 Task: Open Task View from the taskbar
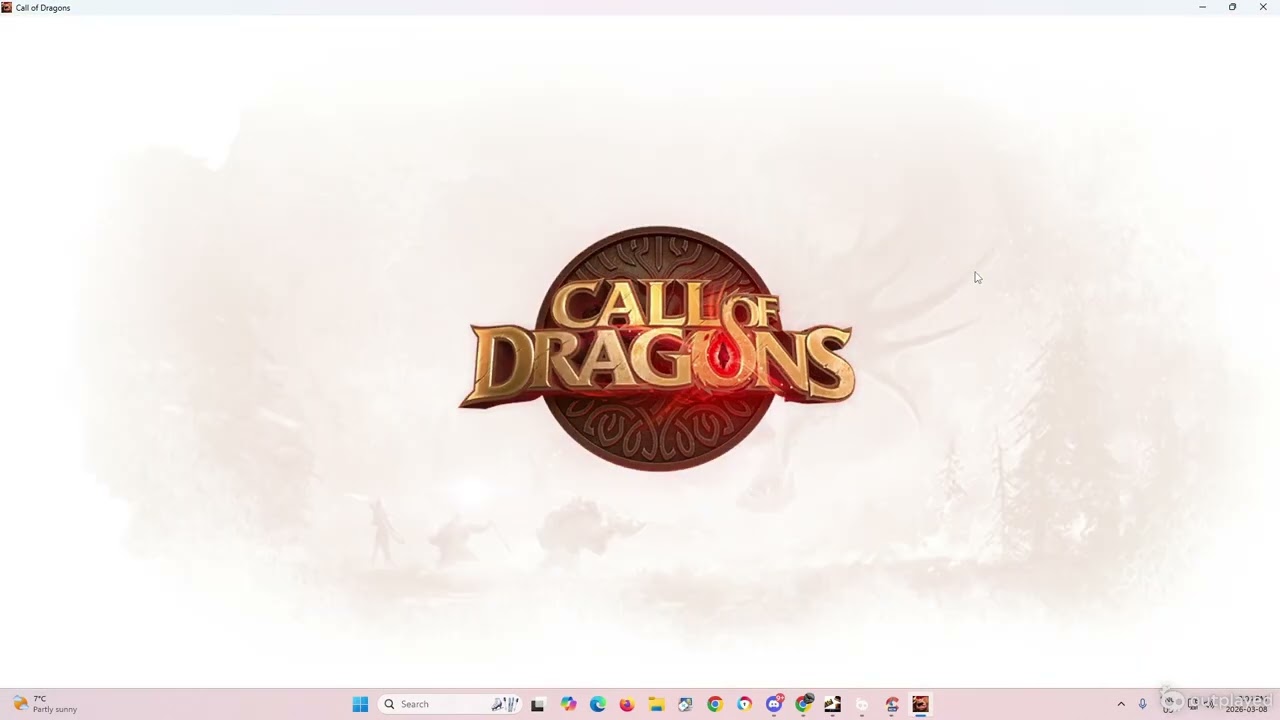pyautogui.click(x=538, y=704)
